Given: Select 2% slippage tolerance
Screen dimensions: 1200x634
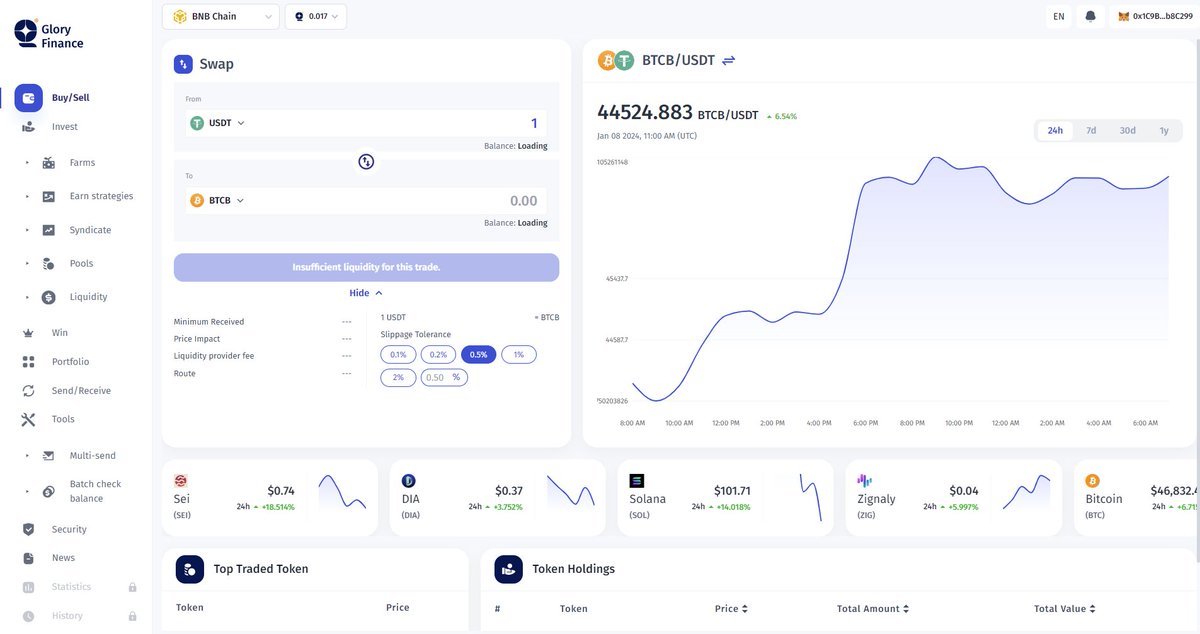Looking at the screenshot, I should pos(398,377).
